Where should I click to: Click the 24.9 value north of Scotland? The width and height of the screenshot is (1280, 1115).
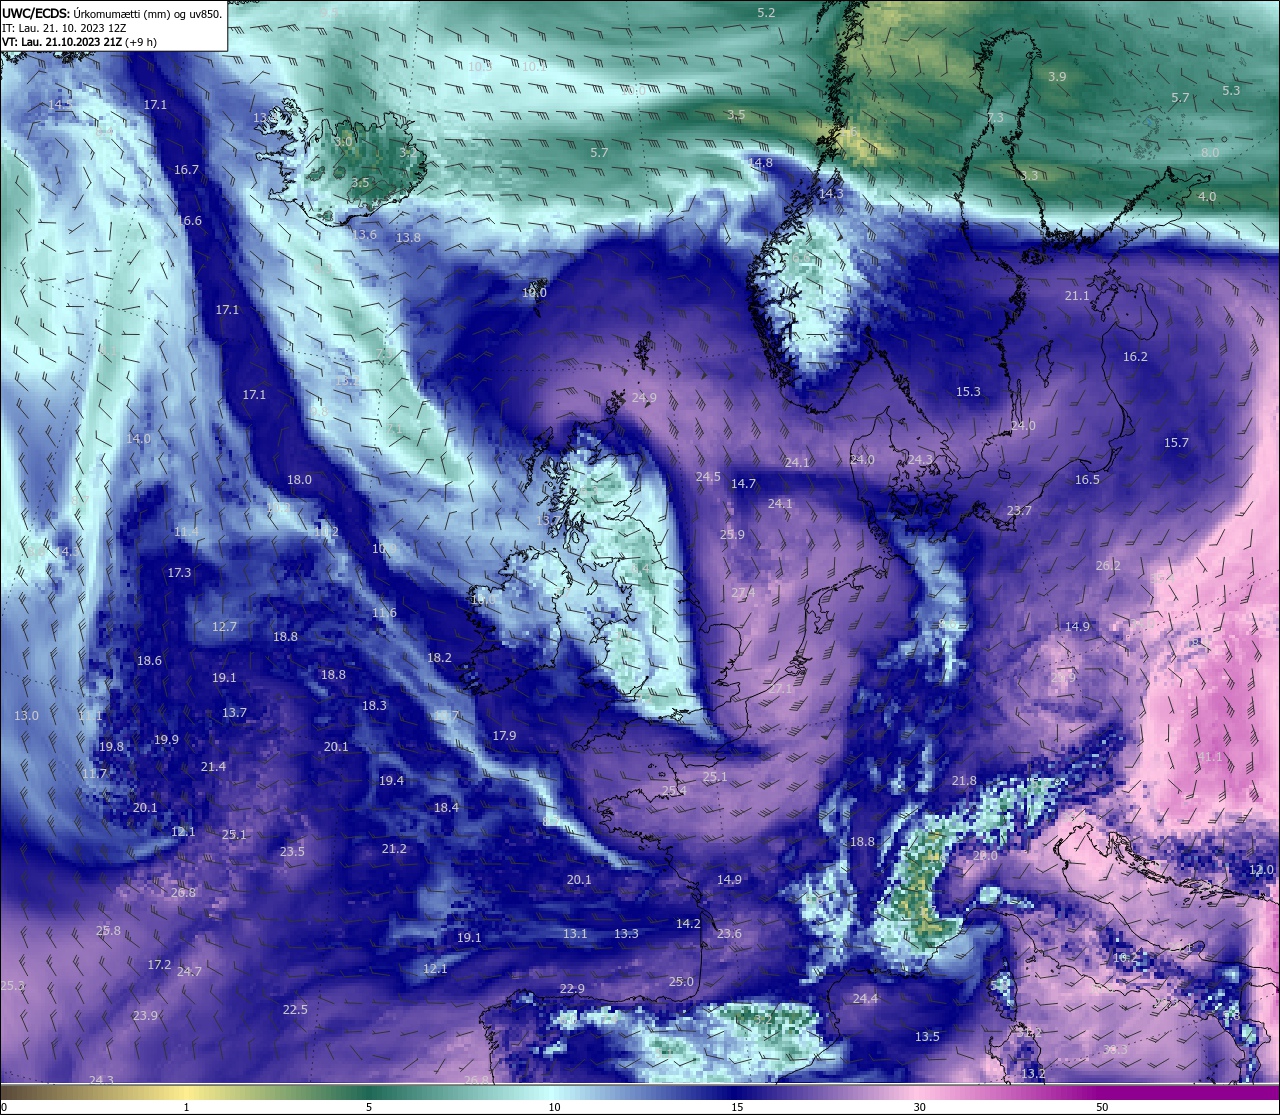click(645, 398)
